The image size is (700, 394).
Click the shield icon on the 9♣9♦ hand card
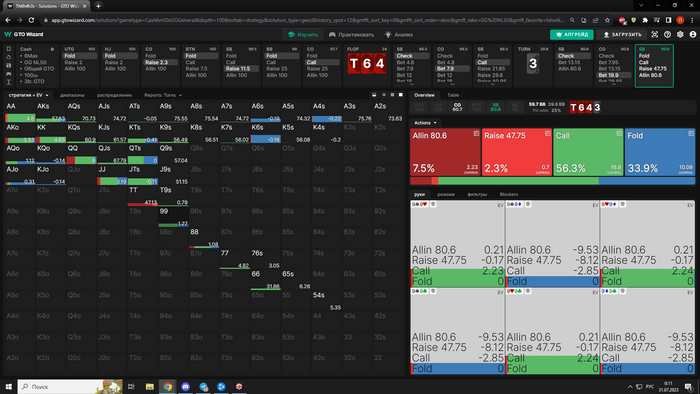coord(528,204)
